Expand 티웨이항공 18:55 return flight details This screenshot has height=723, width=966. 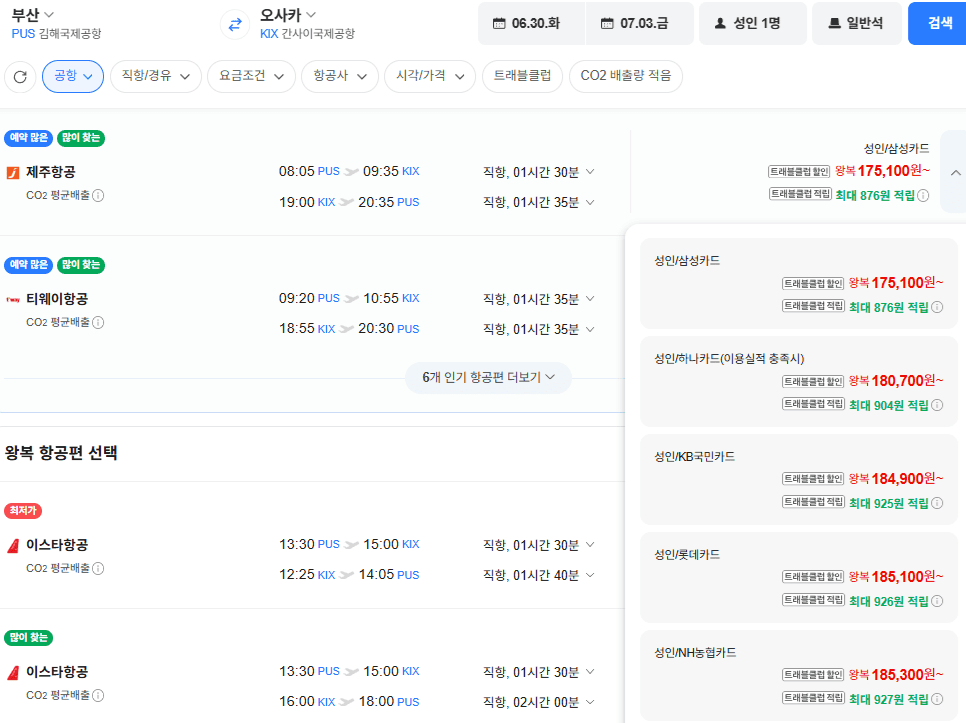(590, 329)
